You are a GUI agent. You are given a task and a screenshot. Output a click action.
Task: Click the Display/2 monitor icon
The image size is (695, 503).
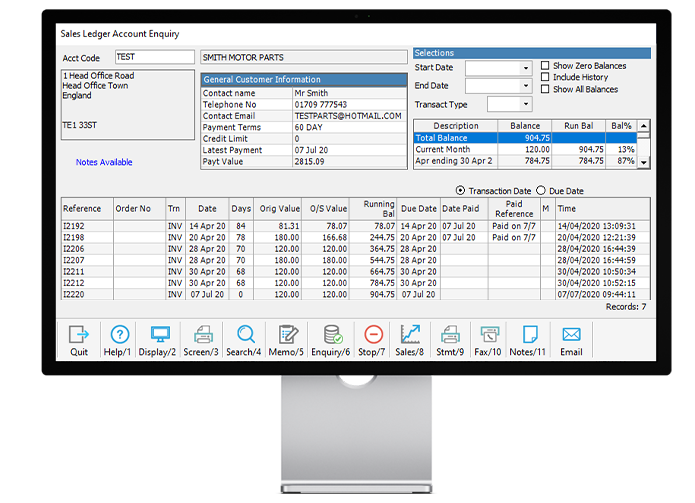pos(160,335)
